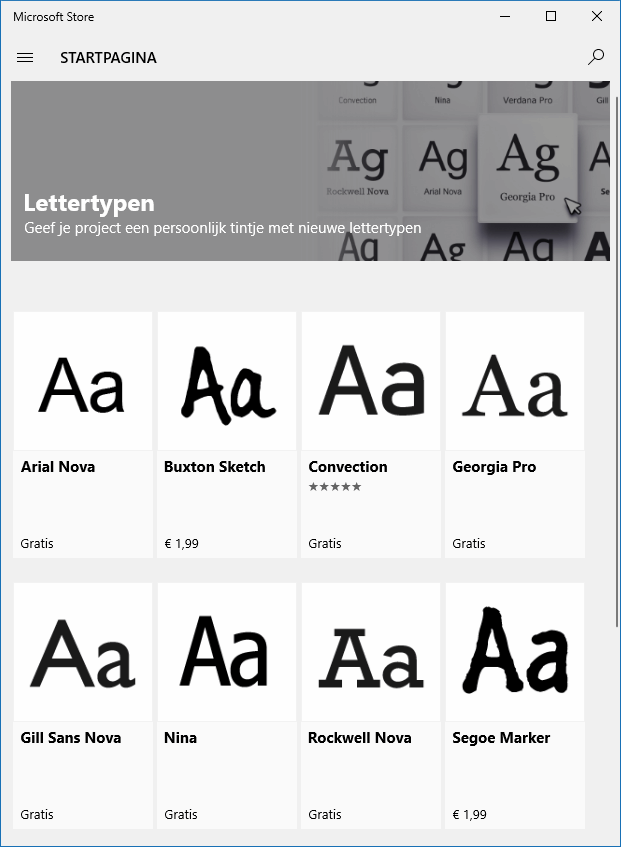
Task: Click the five-star rating under Convection
Action: 335,487
